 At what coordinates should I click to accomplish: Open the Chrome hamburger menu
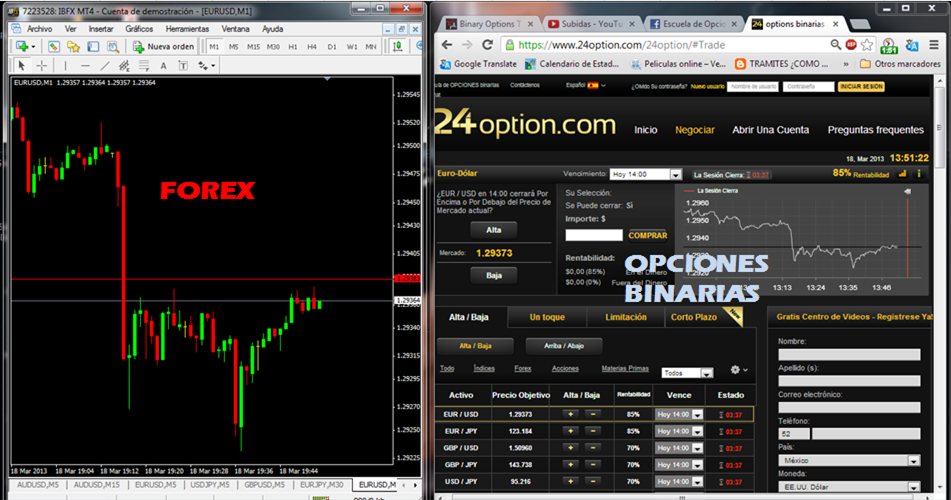pos(934,44)
